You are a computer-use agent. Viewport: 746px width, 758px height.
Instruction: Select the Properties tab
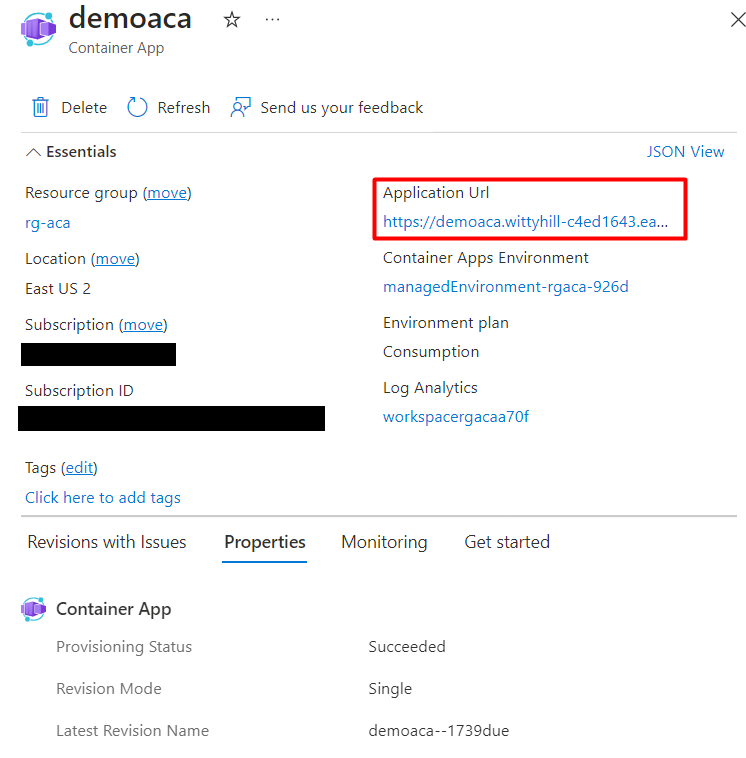[x=264, y=542]
